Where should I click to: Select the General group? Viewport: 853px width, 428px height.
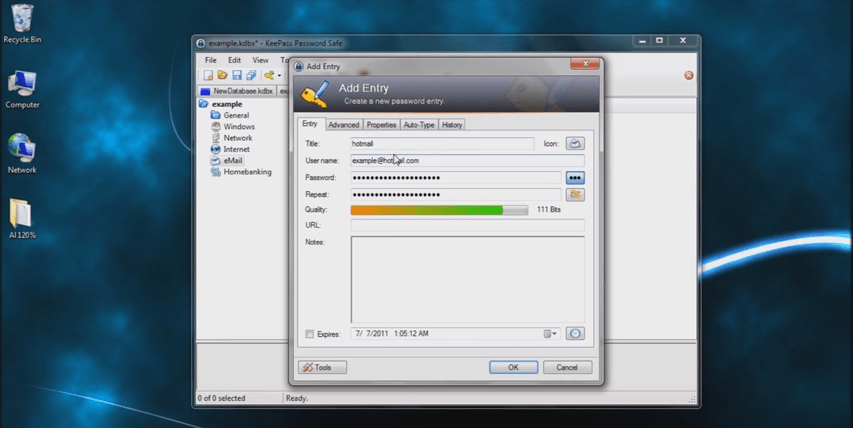point(236,115)
